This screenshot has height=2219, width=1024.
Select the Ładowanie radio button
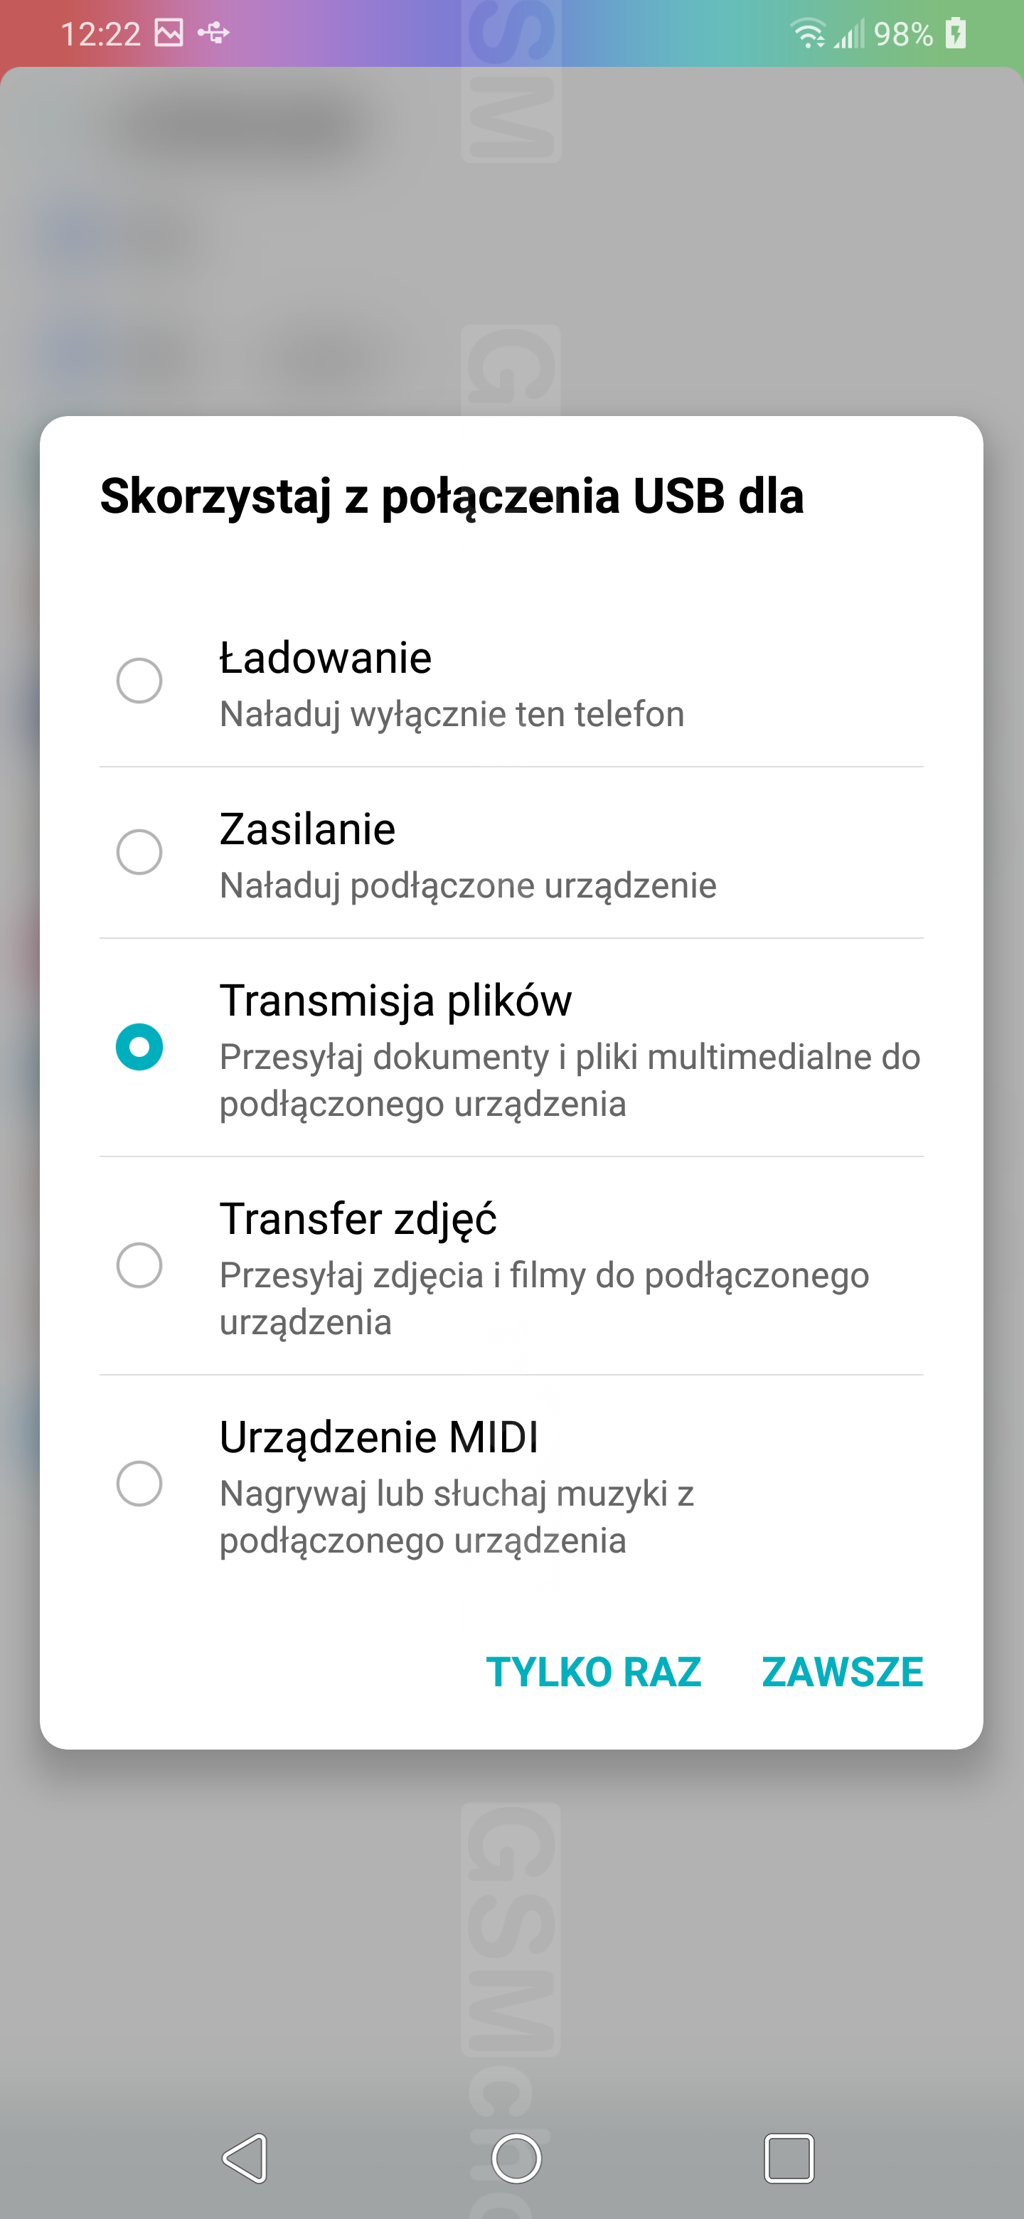[x=140, y=681]
